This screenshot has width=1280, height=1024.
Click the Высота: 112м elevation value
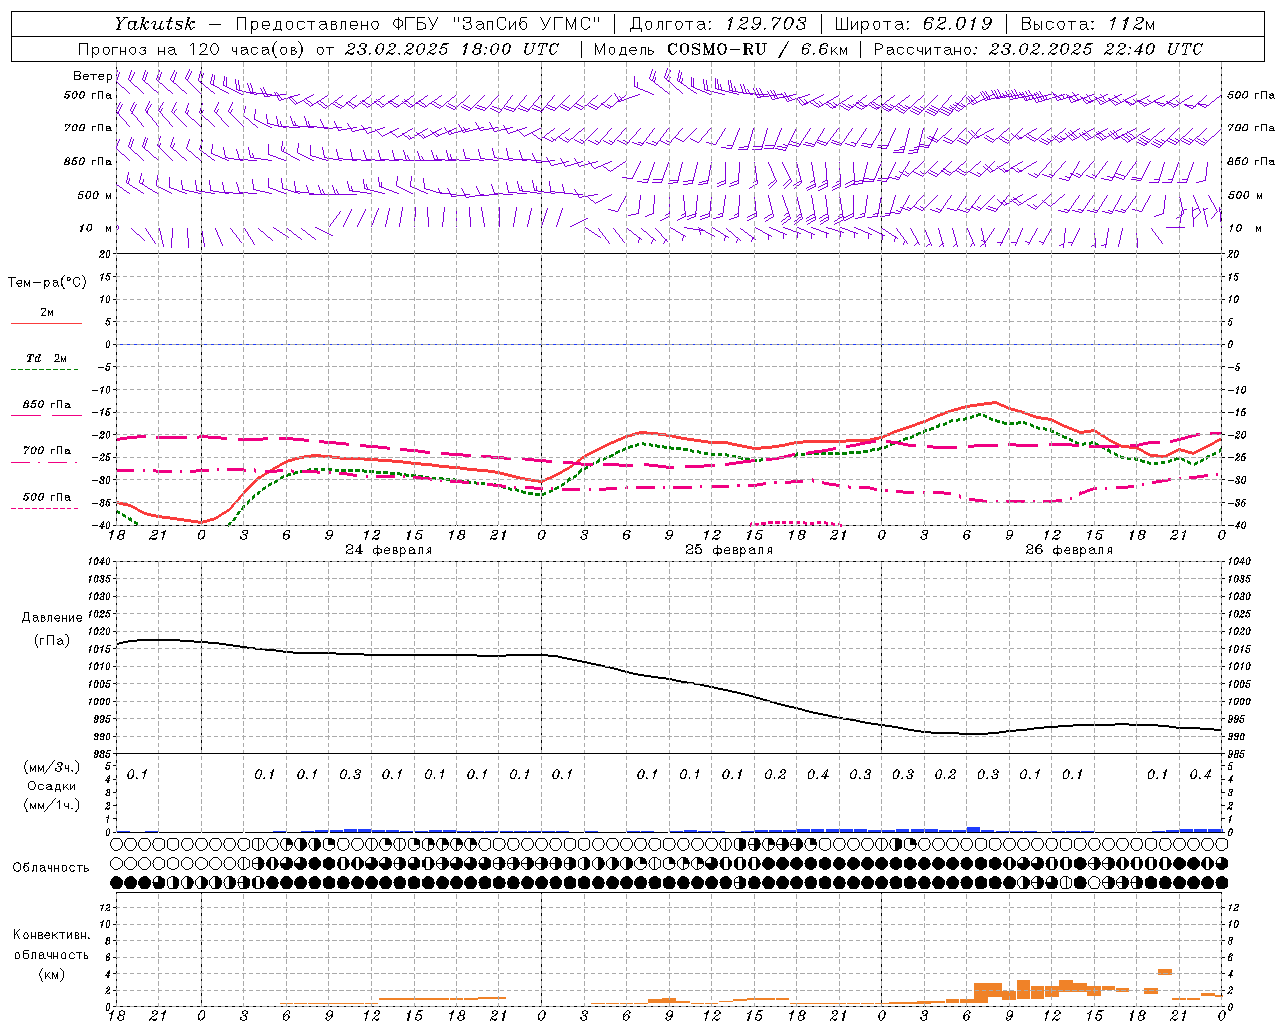[1087, 23]
